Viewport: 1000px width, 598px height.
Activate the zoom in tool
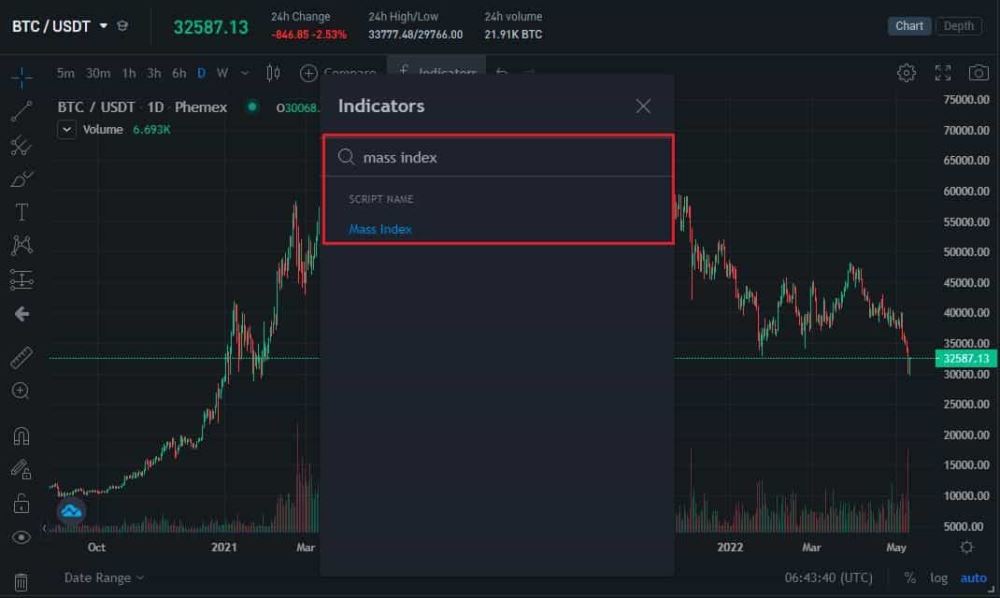coord(21,391)
